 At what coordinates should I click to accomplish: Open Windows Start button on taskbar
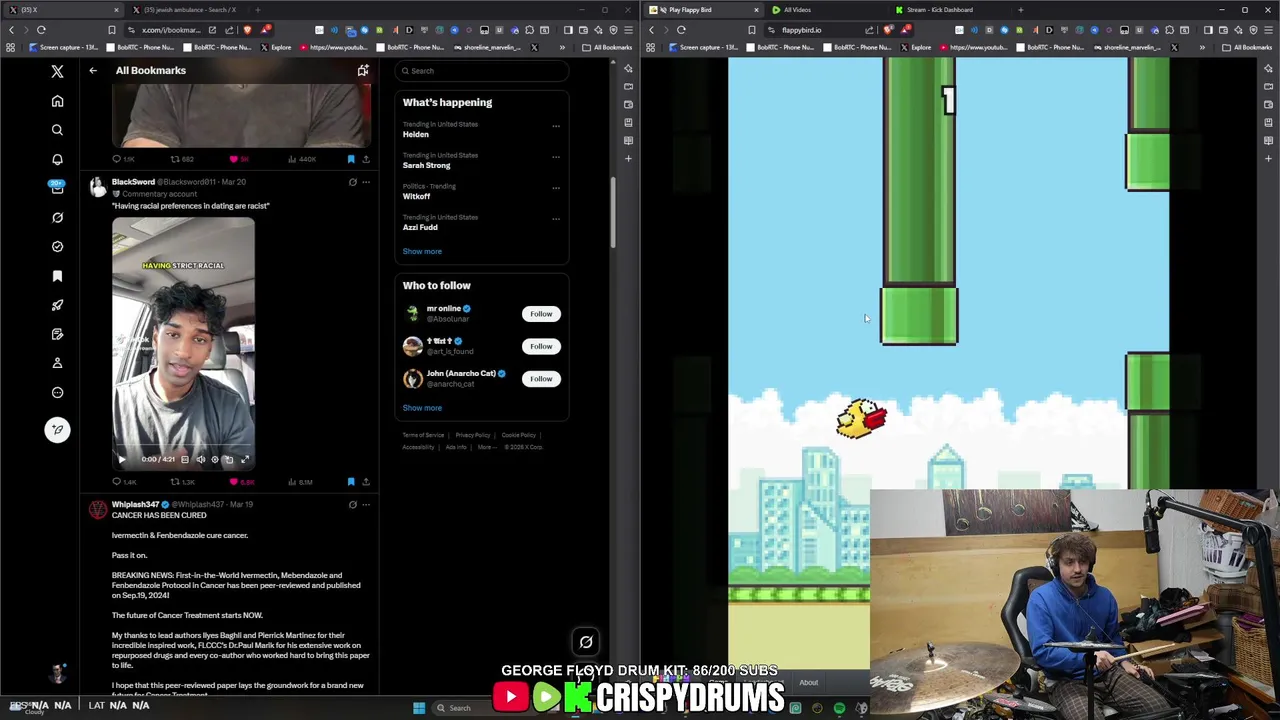(419, 708)
